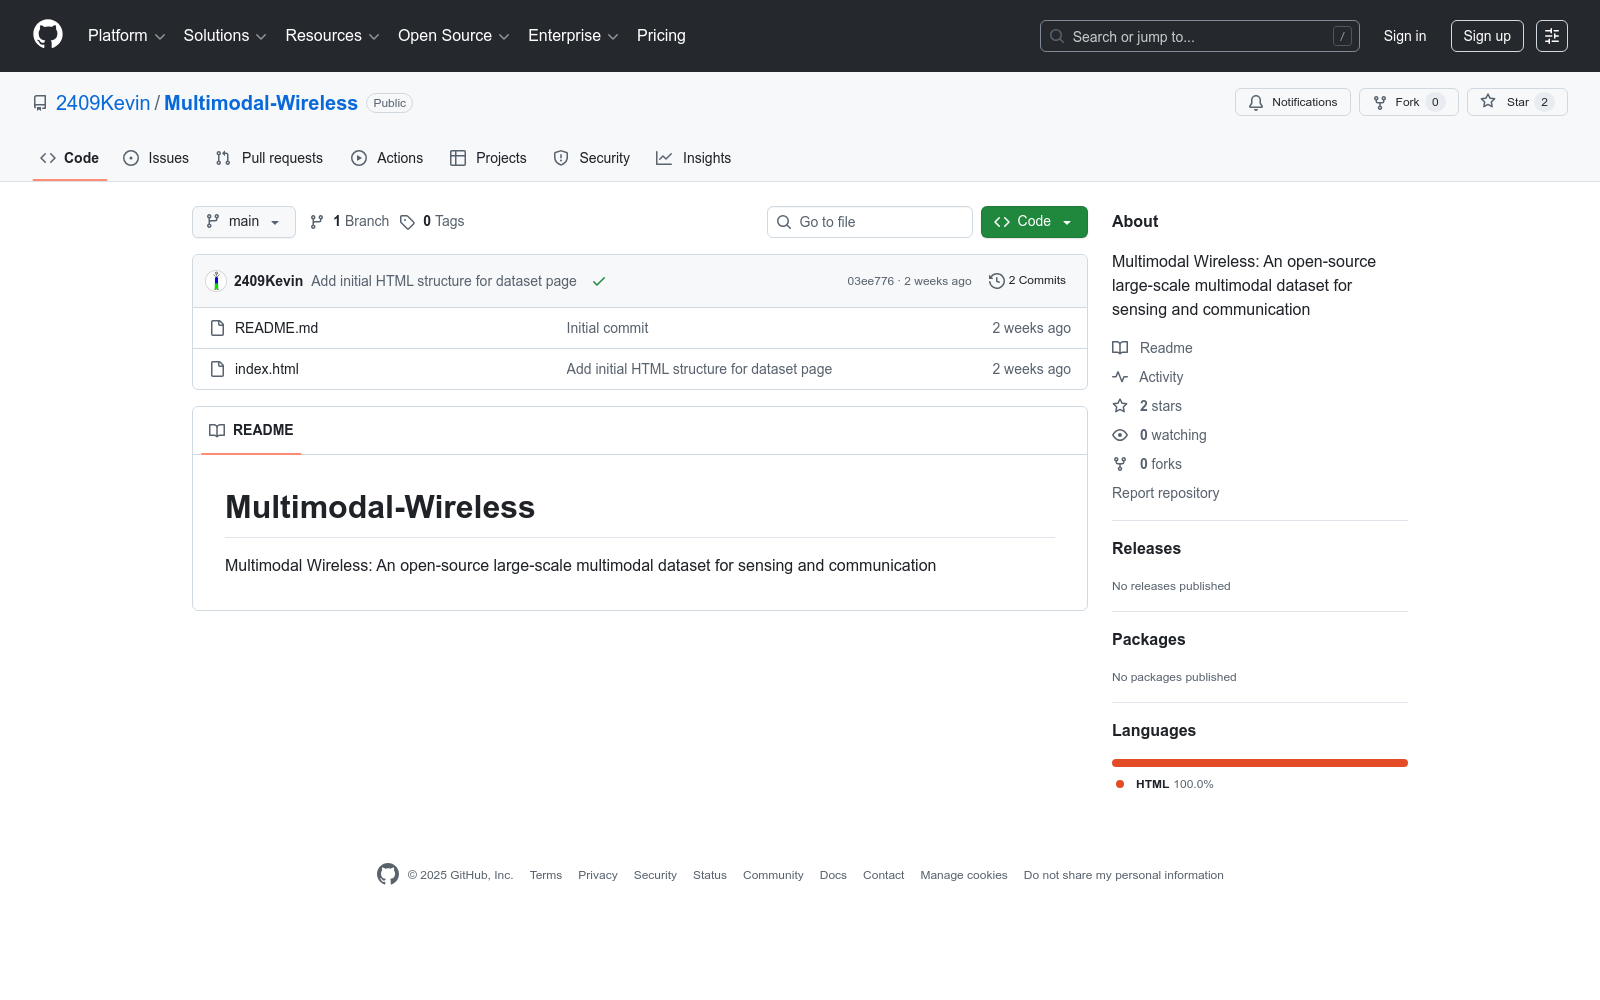Open the index.html file
Image resolution: width=1600 pixels, height=1000 pixels.
click(x=267, y=369)
